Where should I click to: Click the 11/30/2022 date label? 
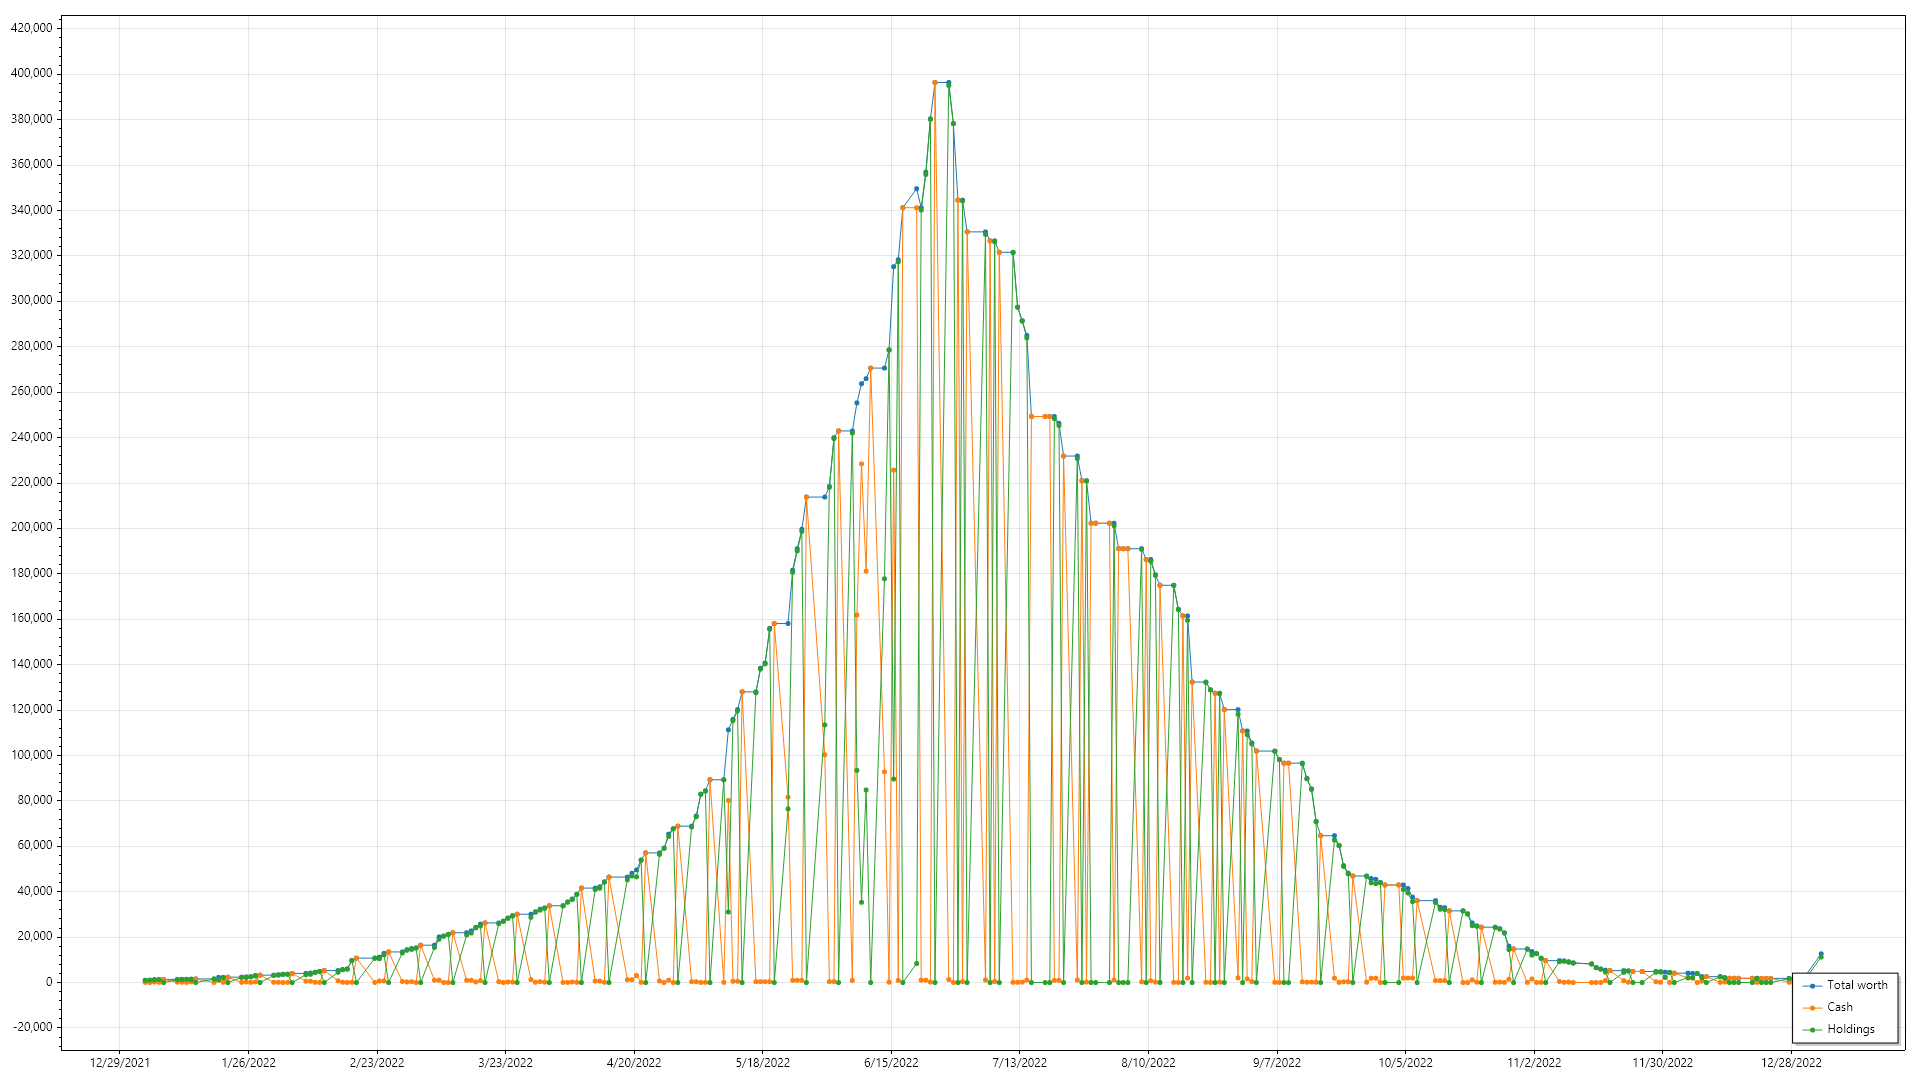[1663, 1063]
